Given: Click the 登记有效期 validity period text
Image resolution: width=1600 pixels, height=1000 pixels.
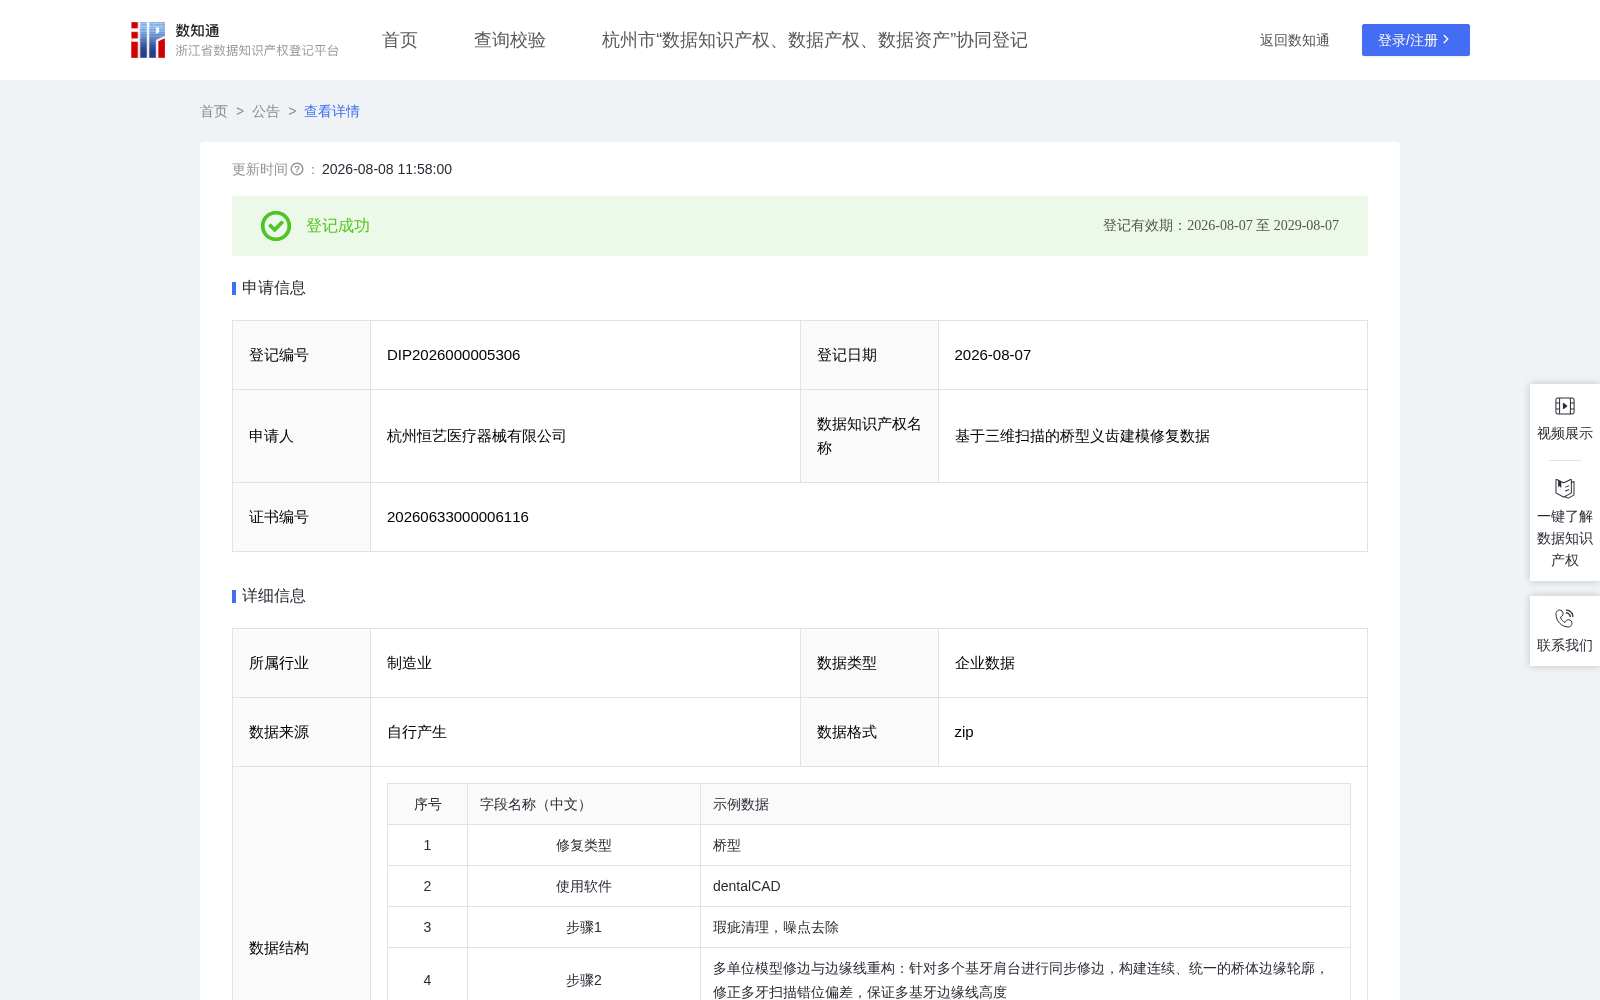Looking at the screenshot, I should 1221,226.
